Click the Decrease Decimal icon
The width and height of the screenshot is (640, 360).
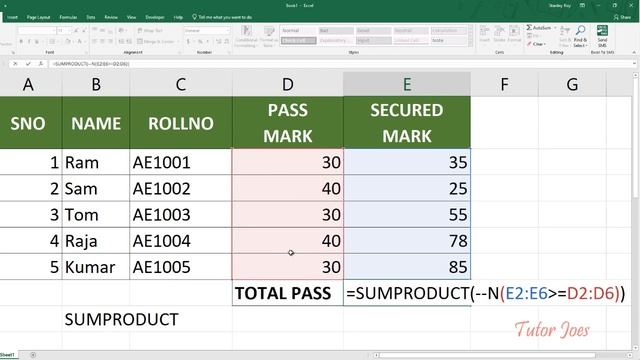[x=227, y=41]
